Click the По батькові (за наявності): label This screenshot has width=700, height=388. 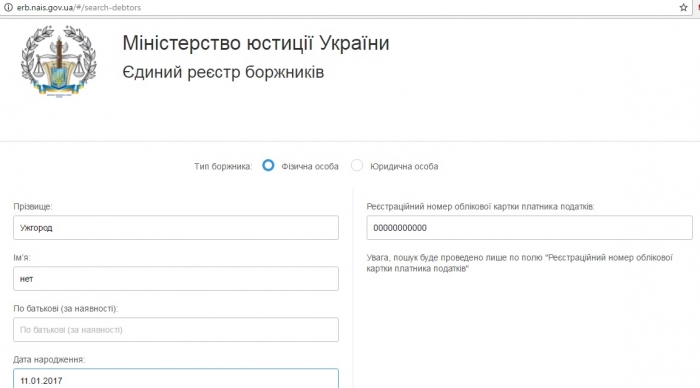(66, 309)
